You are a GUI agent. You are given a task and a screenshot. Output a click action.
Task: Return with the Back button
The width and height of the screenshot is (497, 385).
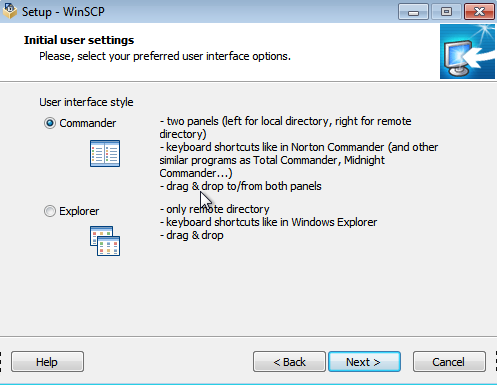coord(289,362)
